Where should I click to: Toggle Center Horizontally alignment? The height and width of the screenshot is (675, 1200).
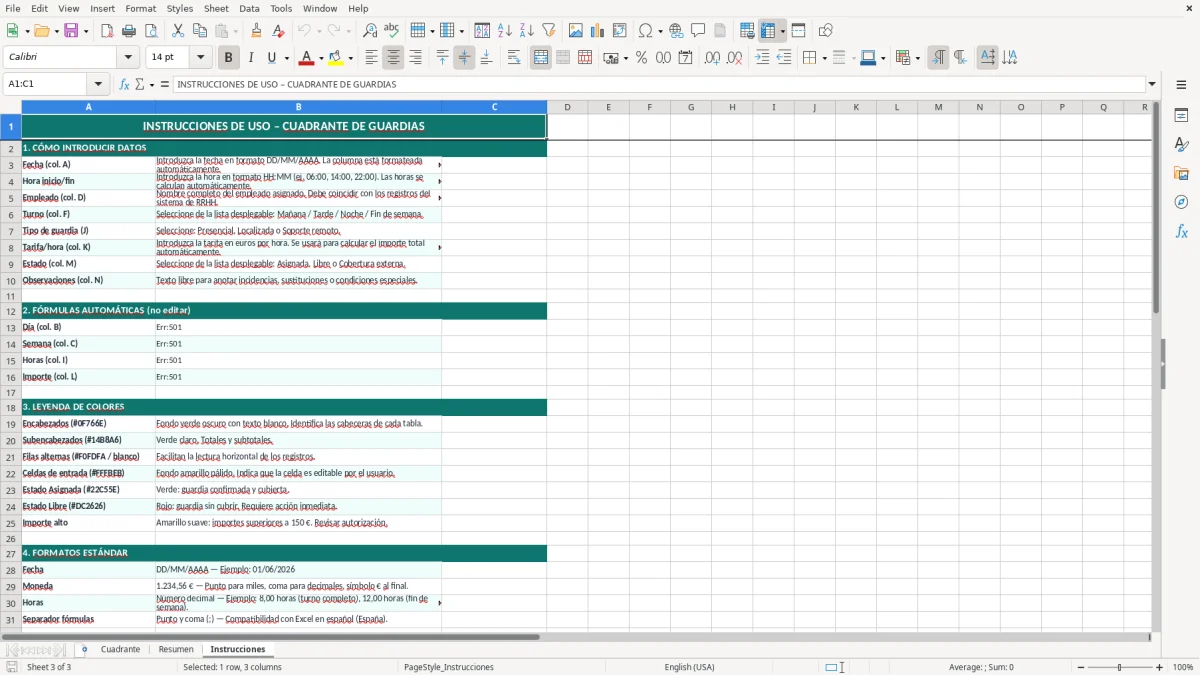point(394,58)
